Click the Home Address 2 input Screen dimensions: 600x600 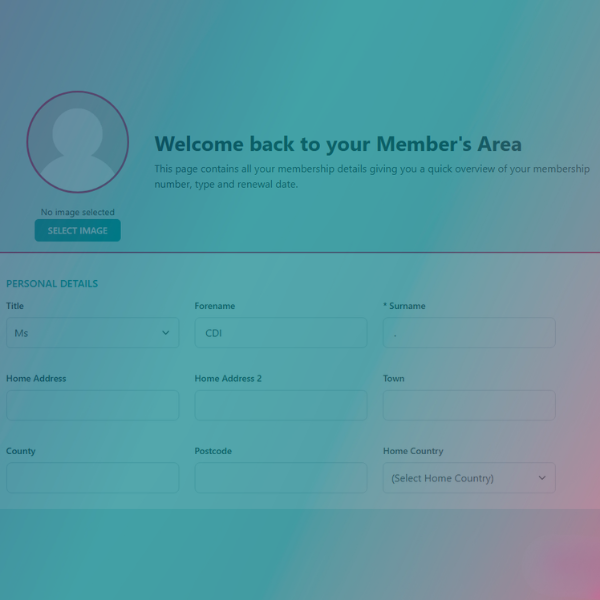[x=281, y=405]
